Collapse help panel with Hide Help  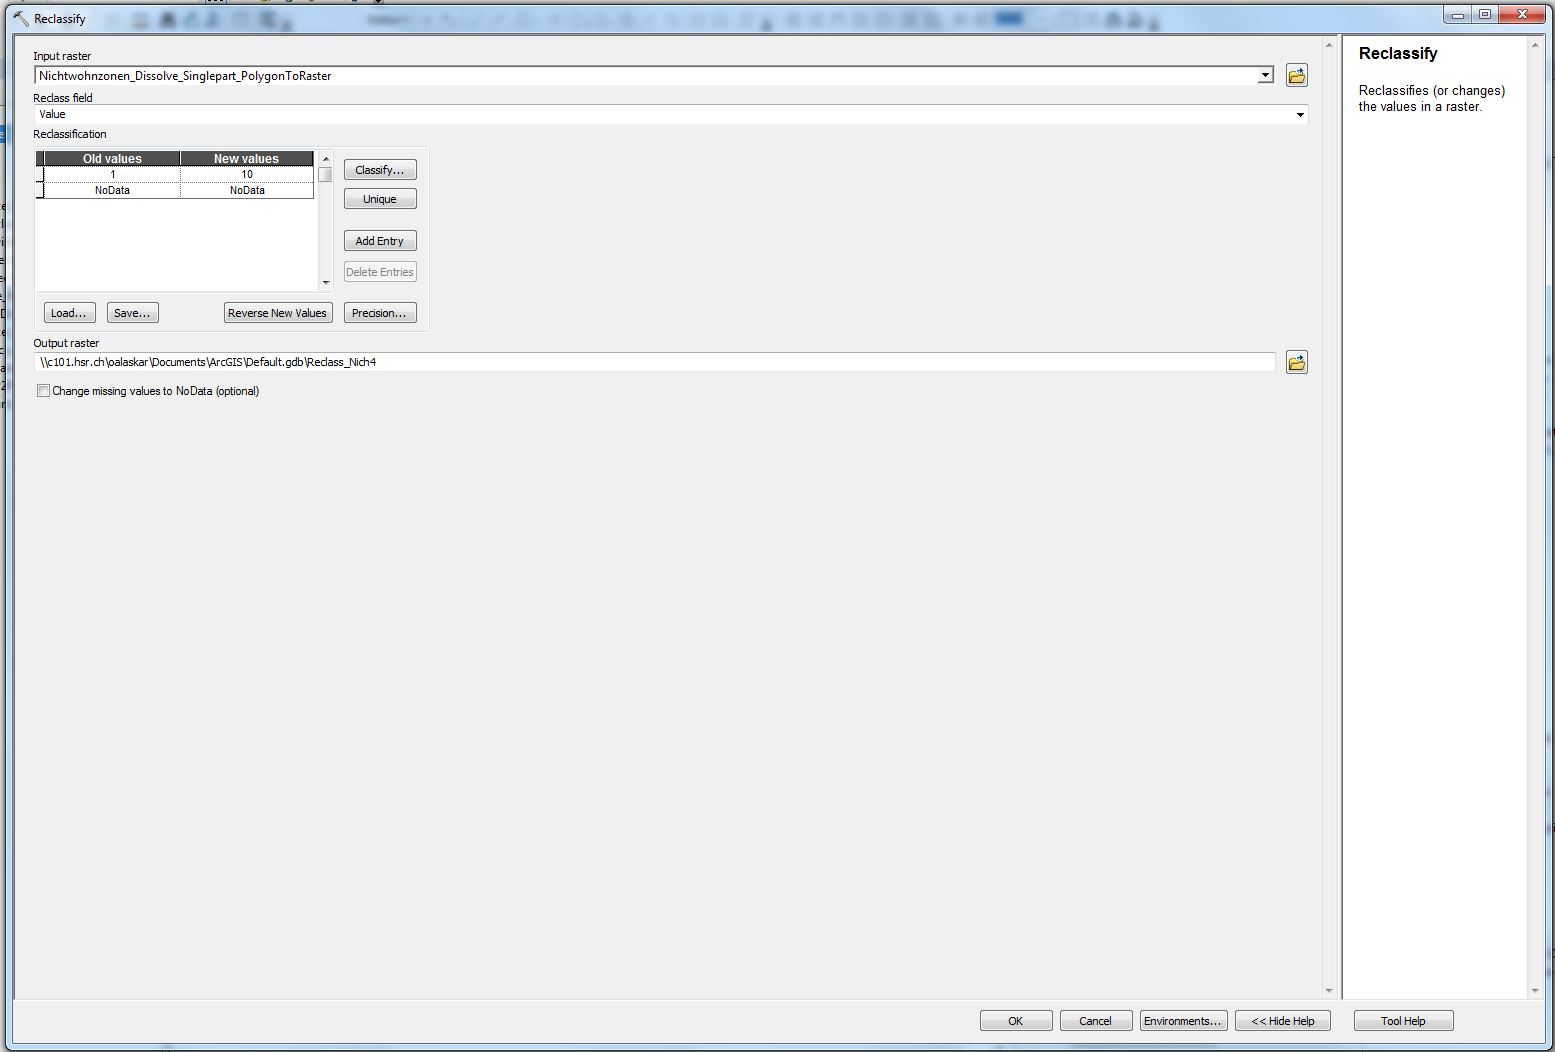[1283, 1021]
